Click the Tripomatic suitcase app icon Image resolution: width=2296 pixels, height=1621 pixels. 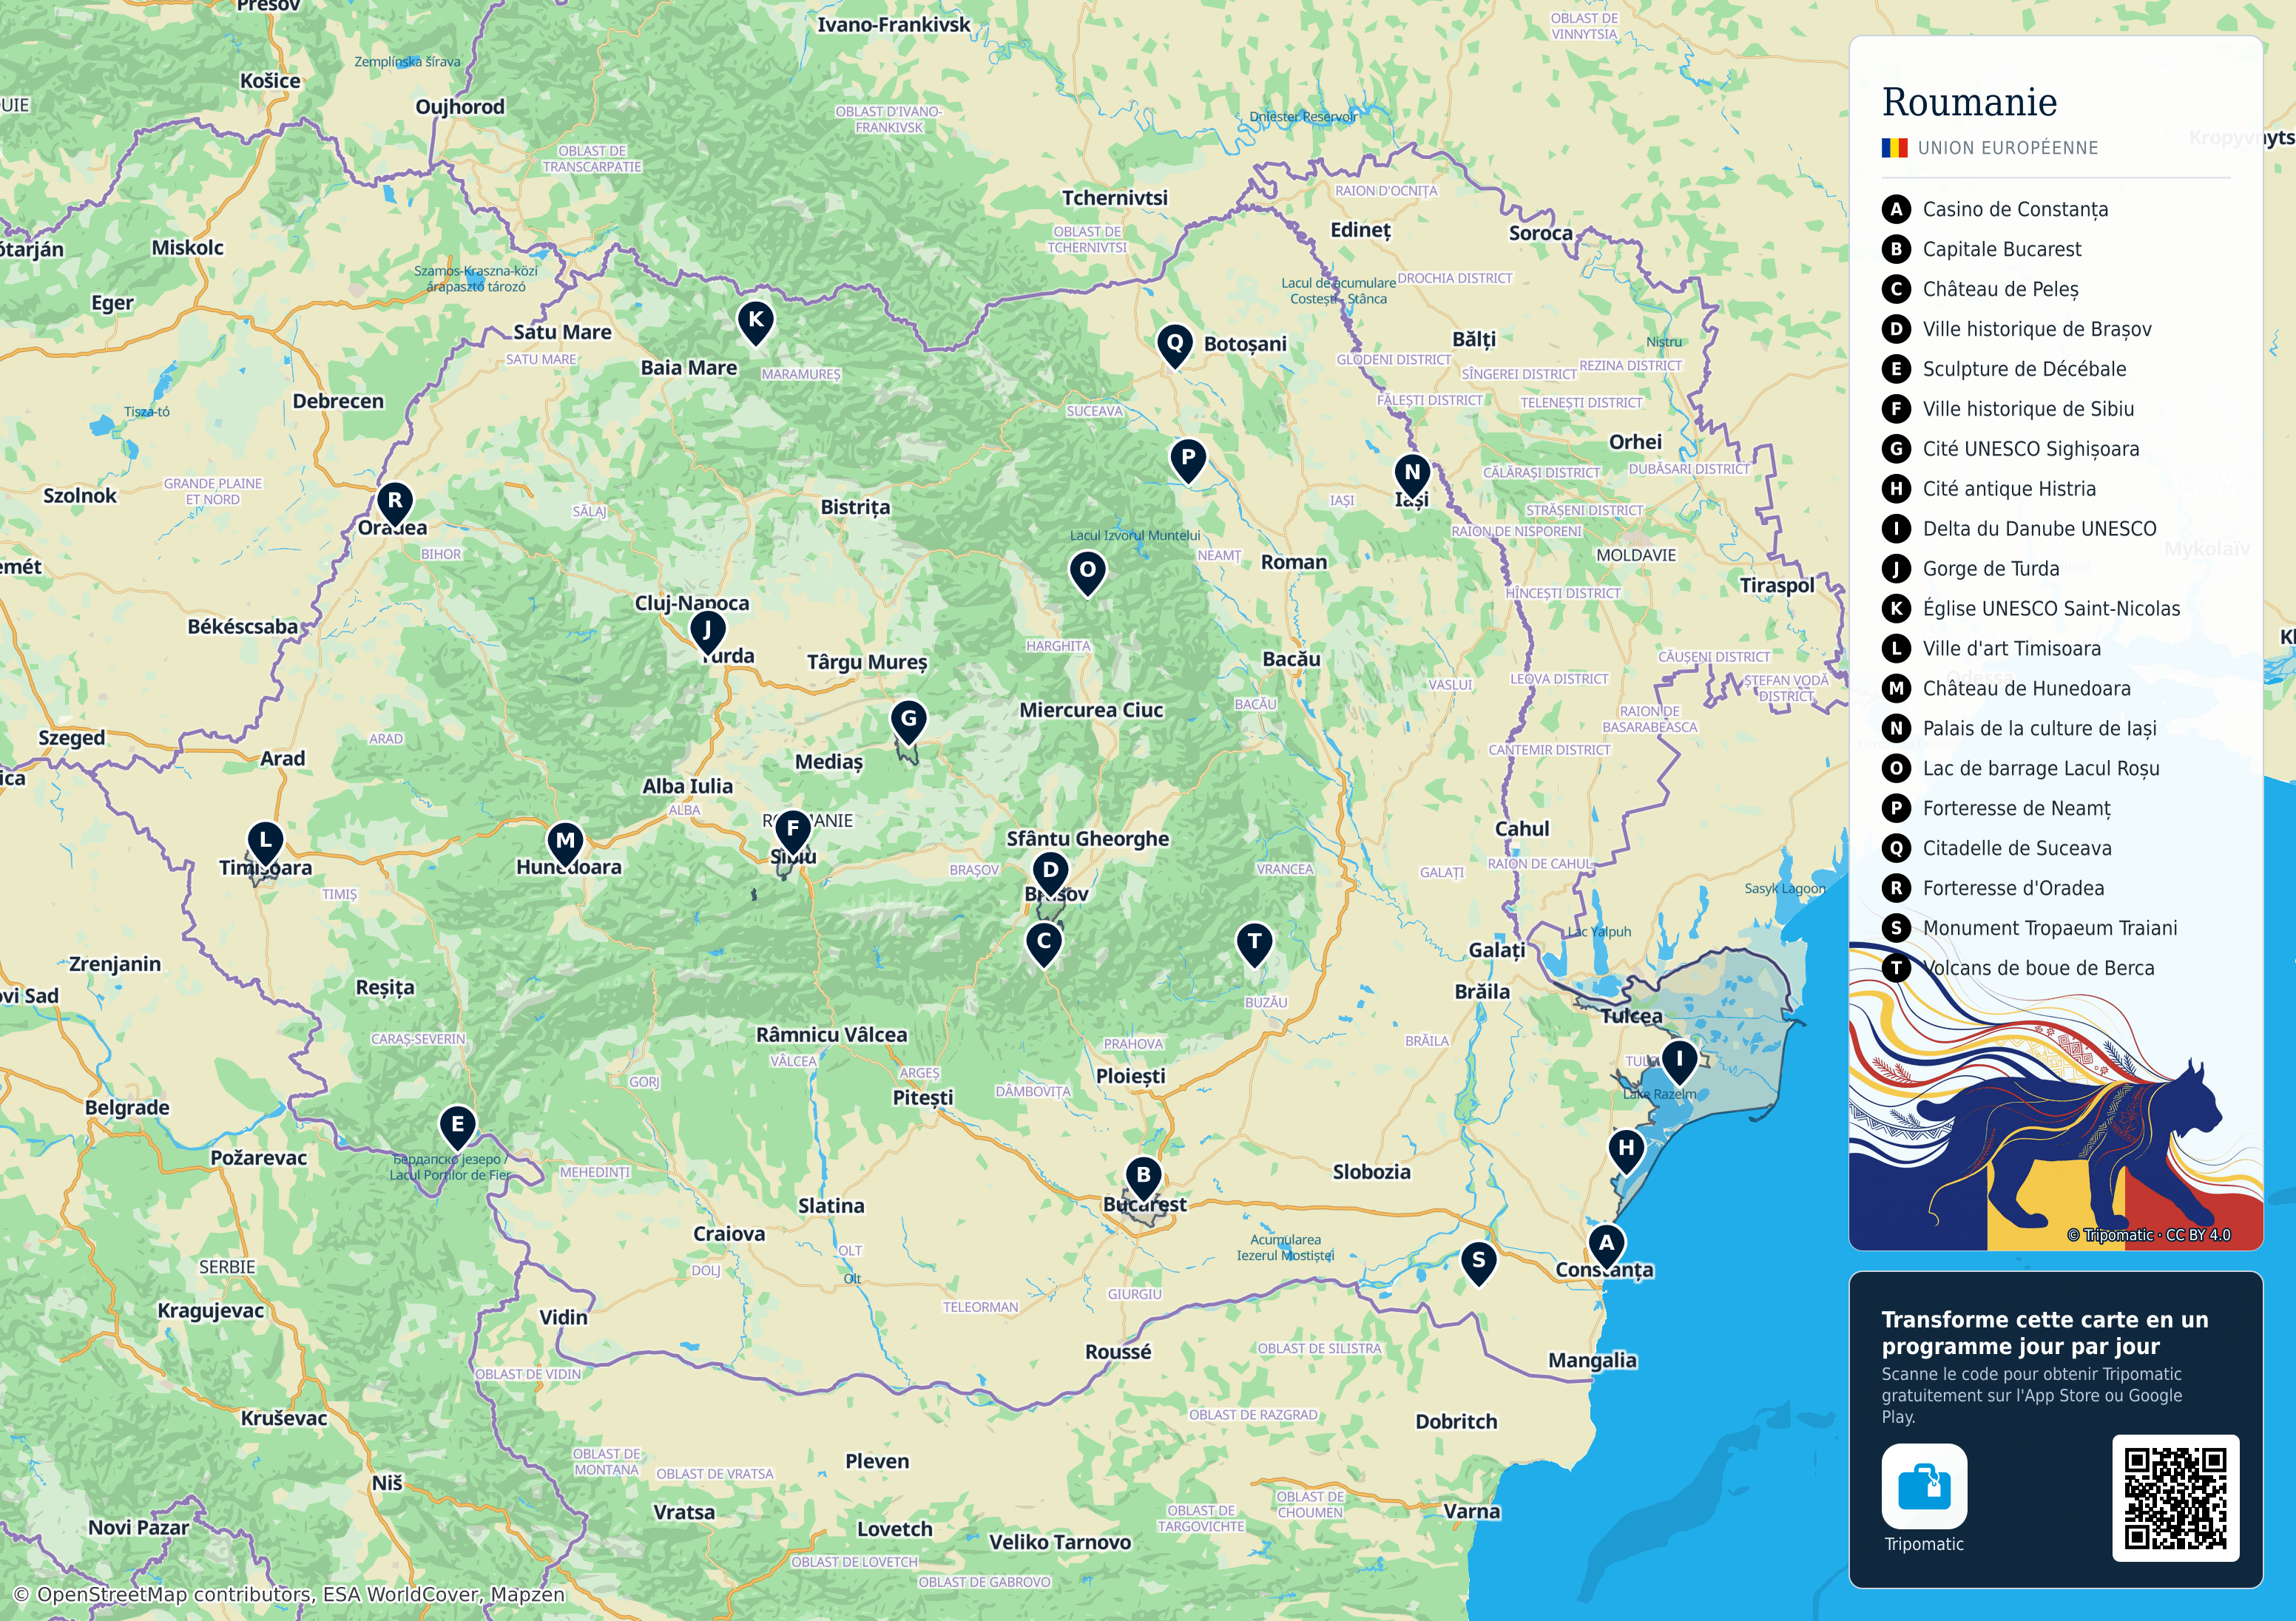tap(1924, 1486)
